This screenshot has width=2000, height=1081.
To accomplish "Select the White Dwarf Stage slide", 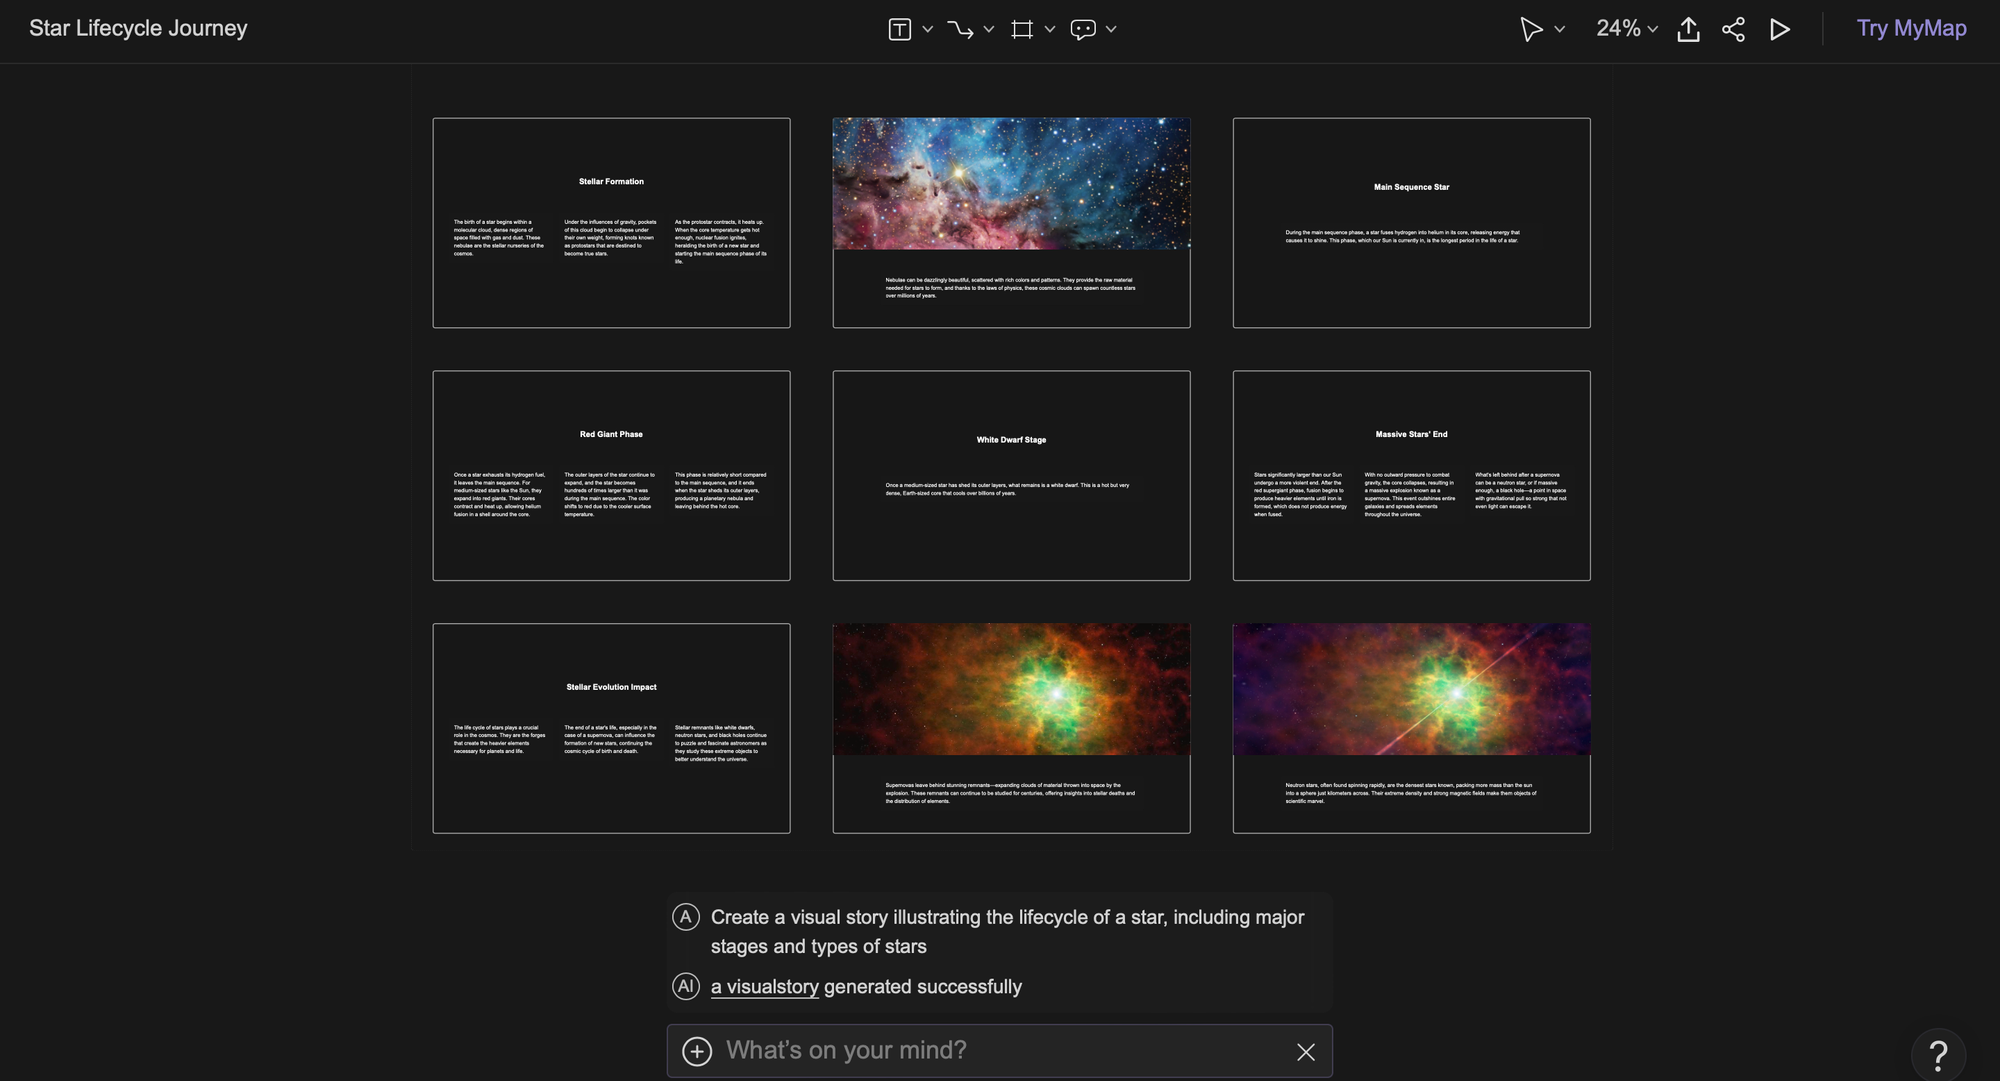I will click(1011, 476).
